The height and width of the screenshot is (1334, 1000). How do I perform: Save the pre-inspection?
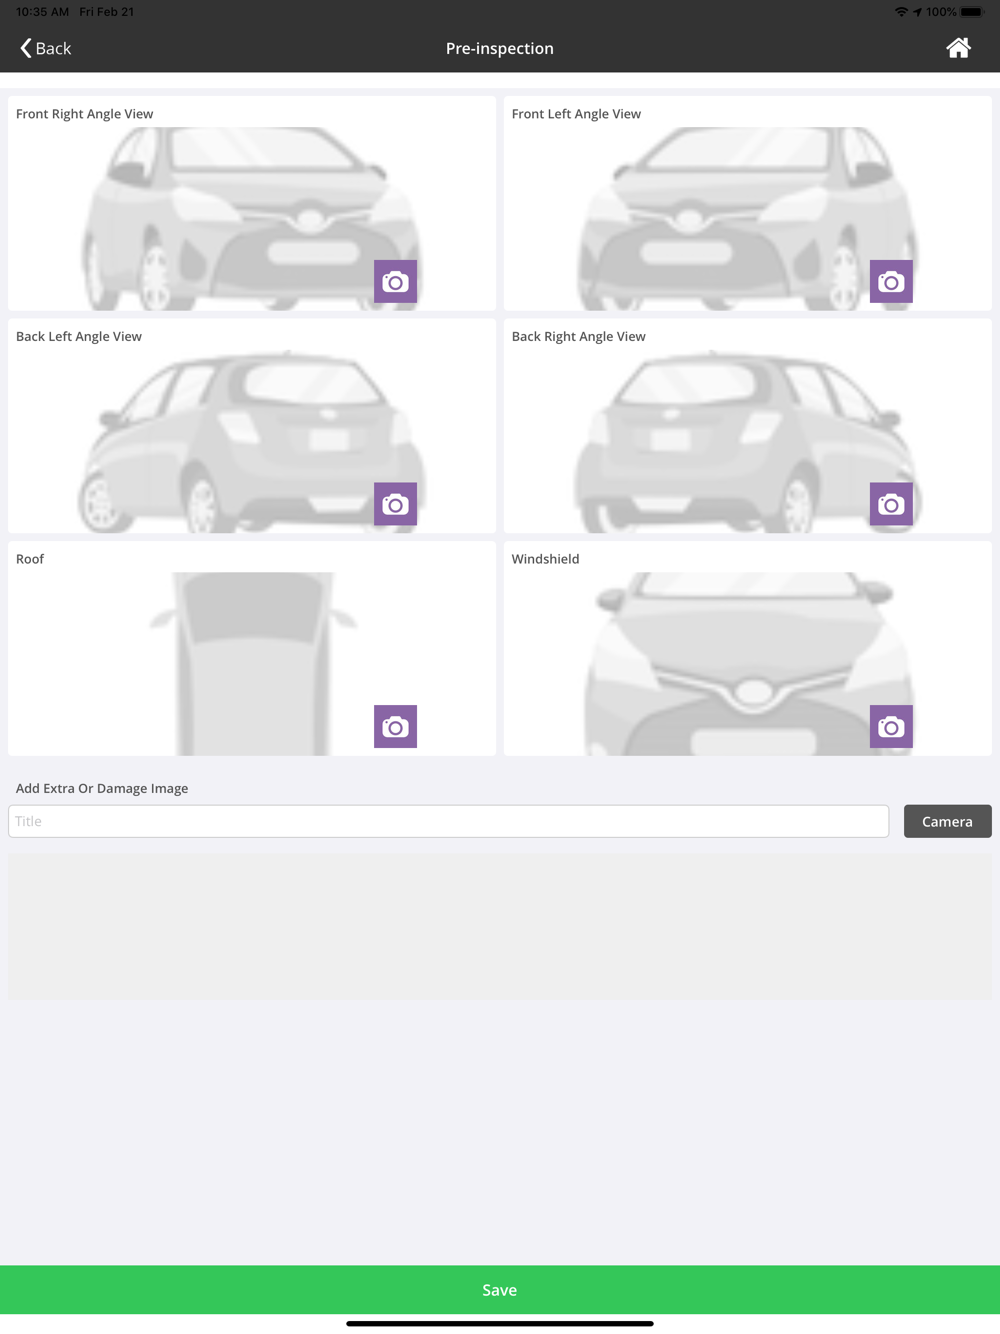500,1290
